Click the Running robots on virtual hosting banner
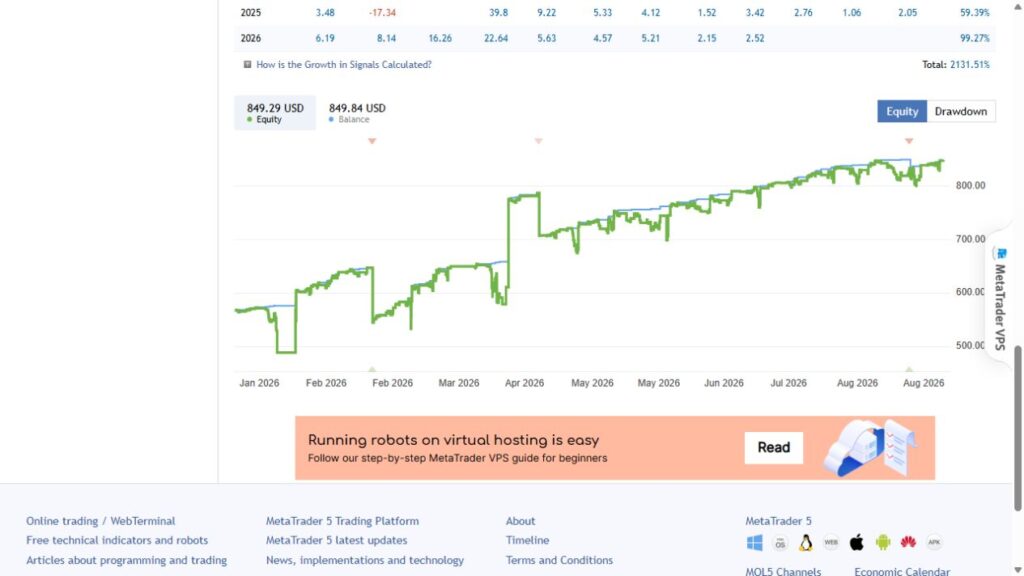Image resolution: width=1024 pixels, height=576 pixels. (615, 448)
